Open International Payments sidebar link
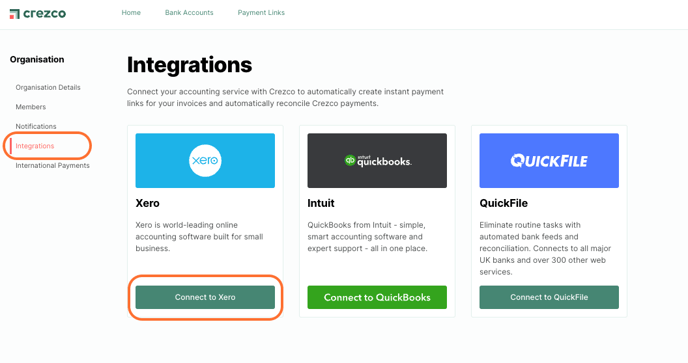The height and width of the screenshot is (363, 688). (53, 165)
